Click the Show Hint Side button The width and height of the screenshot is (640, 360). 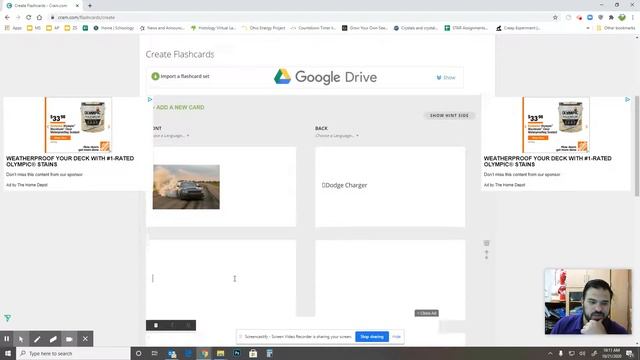449,116
